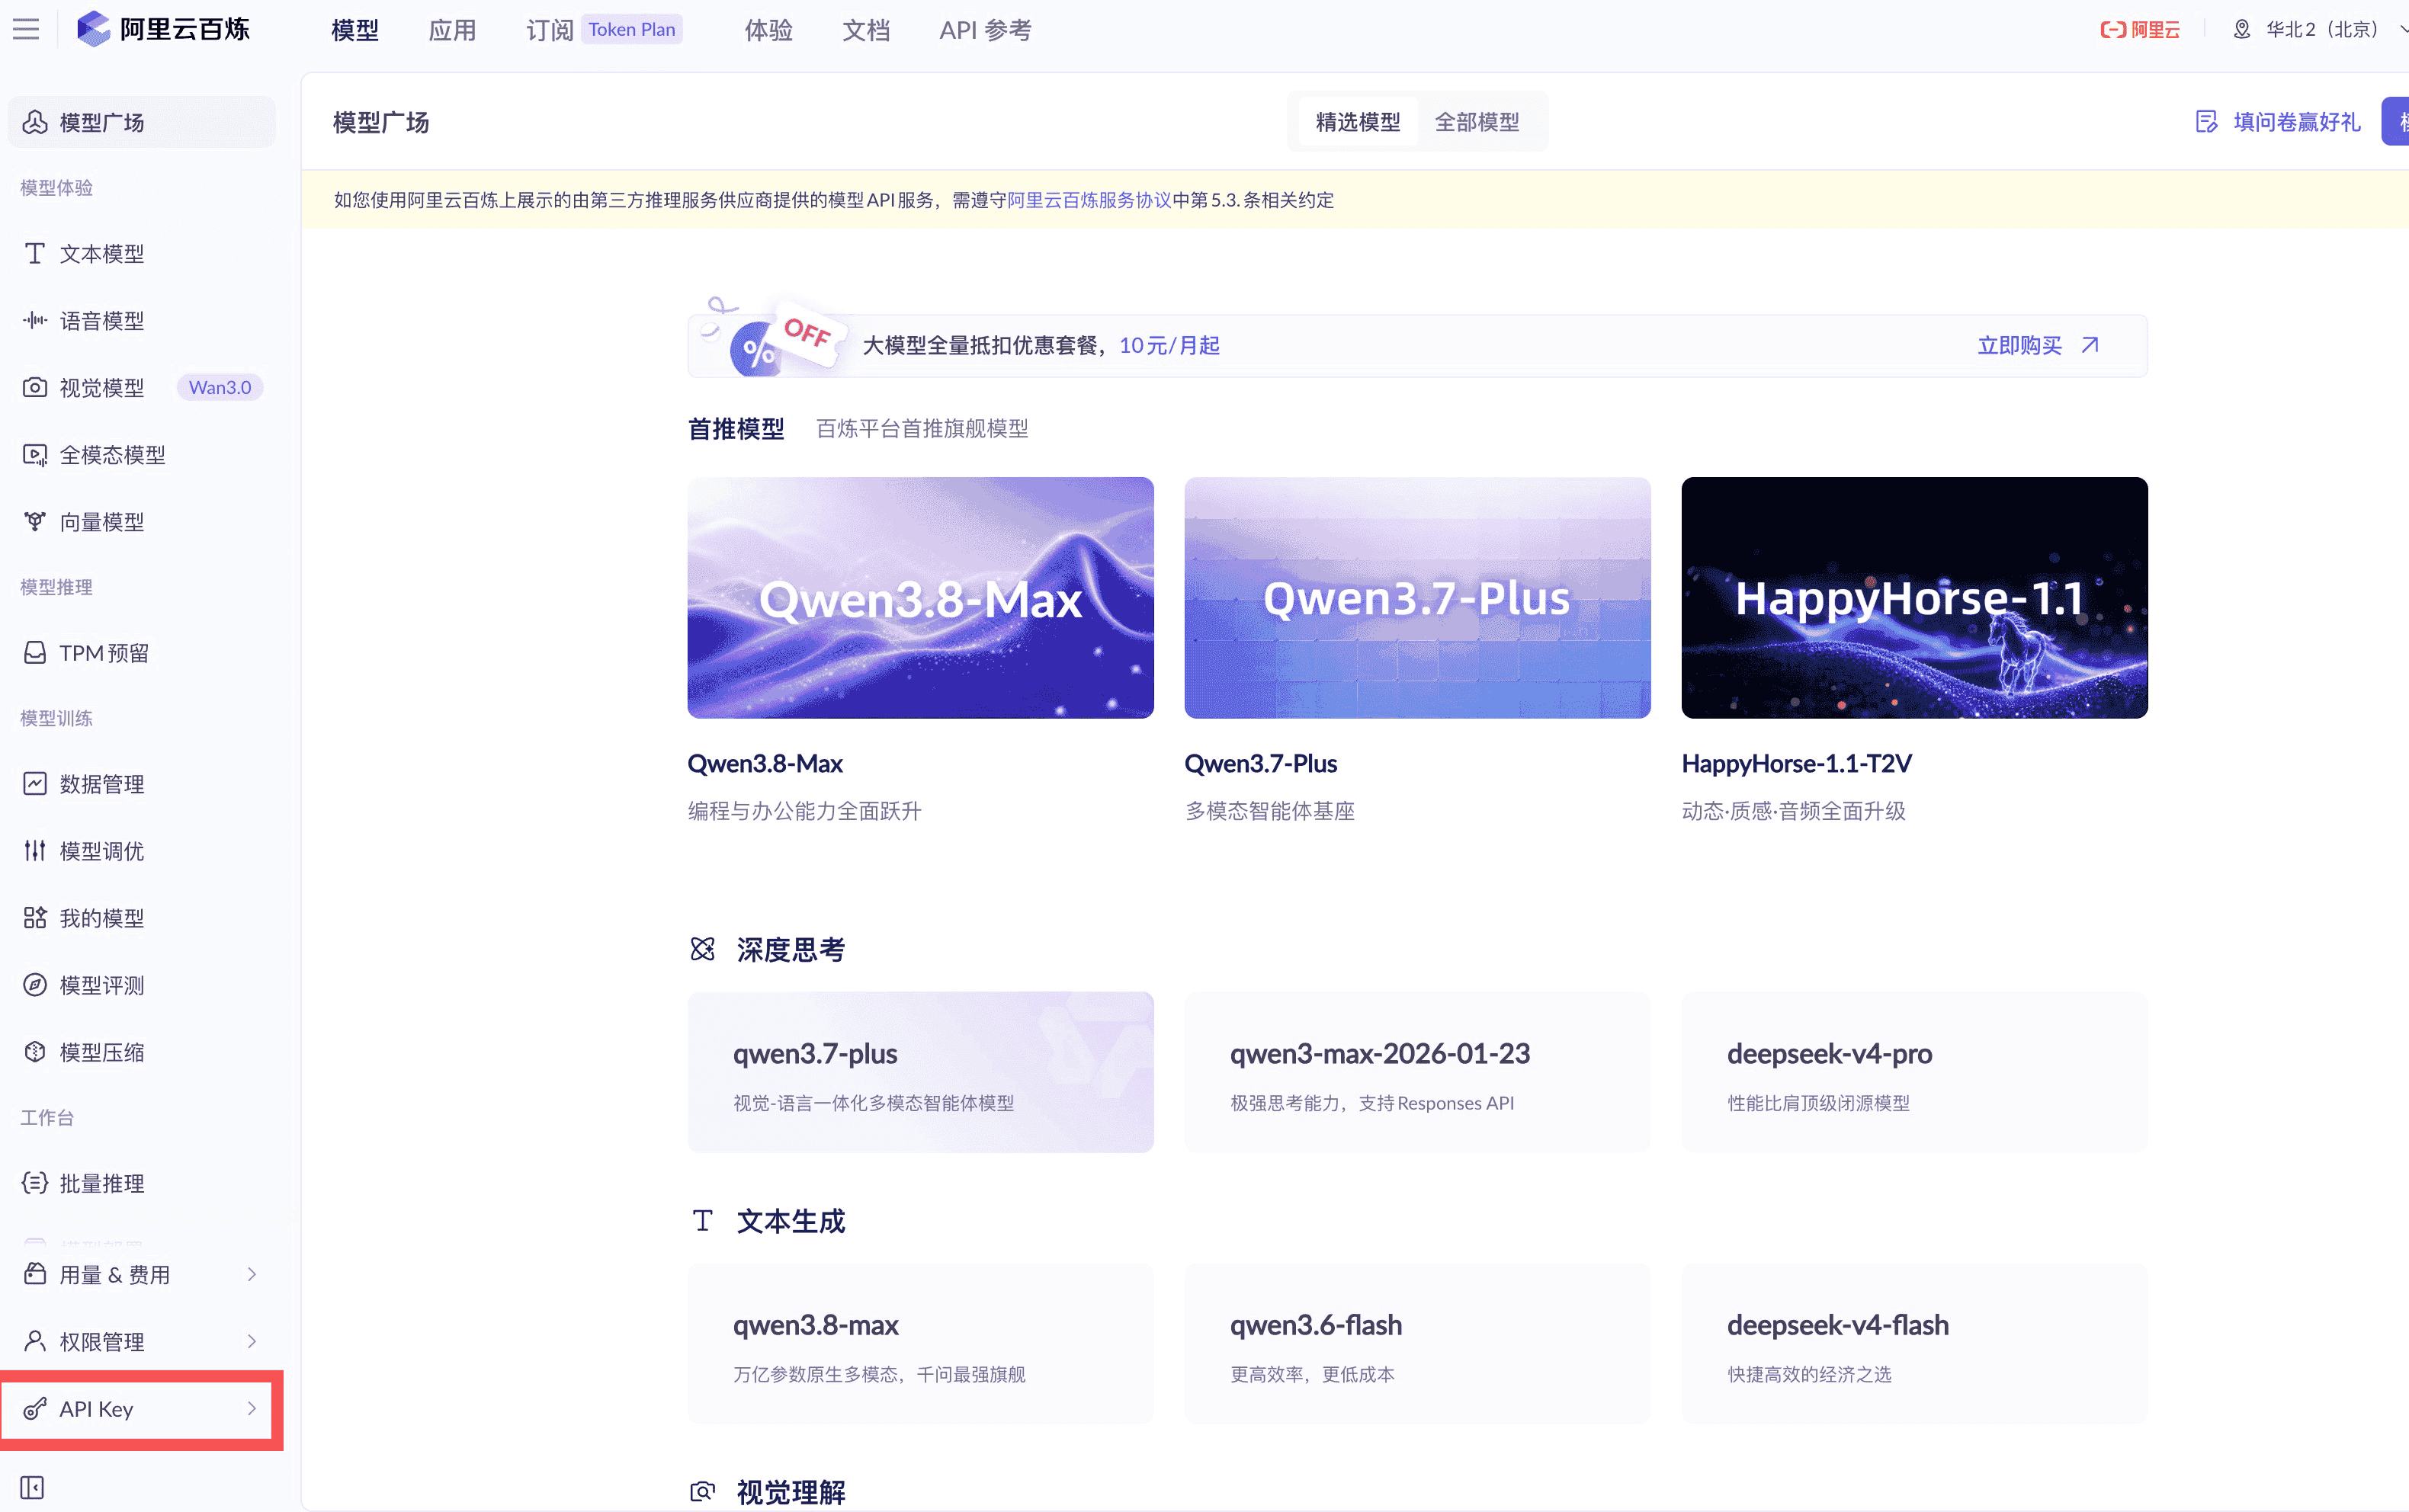The image size is (2409, 1512).
Task: Select 模型广场 in the sidebar
Action: (x=141, y=122)
